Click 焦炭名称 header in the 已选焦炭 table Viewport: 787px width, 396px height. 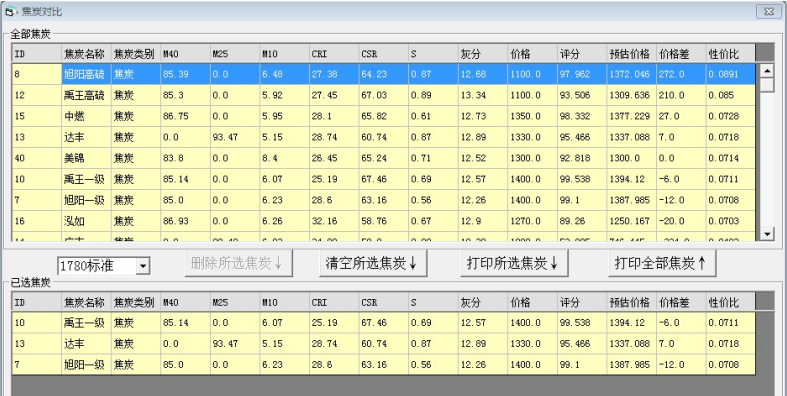tap(86, 303)
